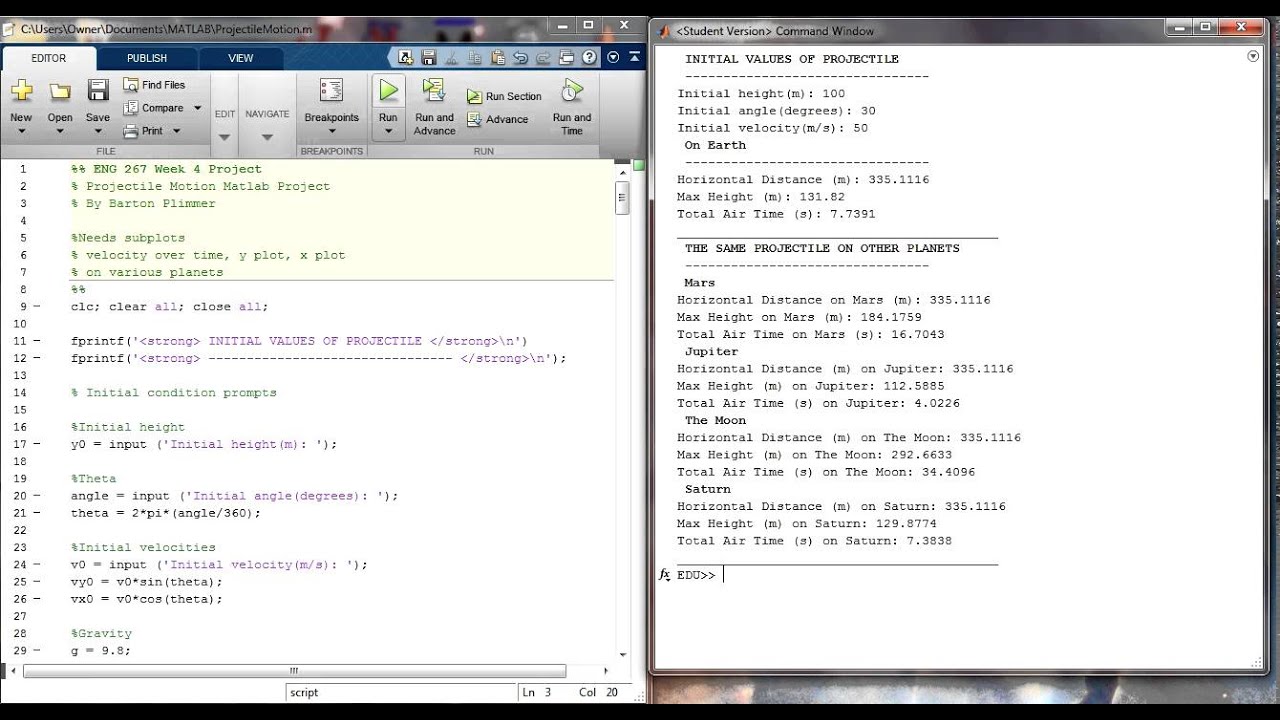
Task: Click new shortcut icon in quick access bar
Action: tap(406, 57)
